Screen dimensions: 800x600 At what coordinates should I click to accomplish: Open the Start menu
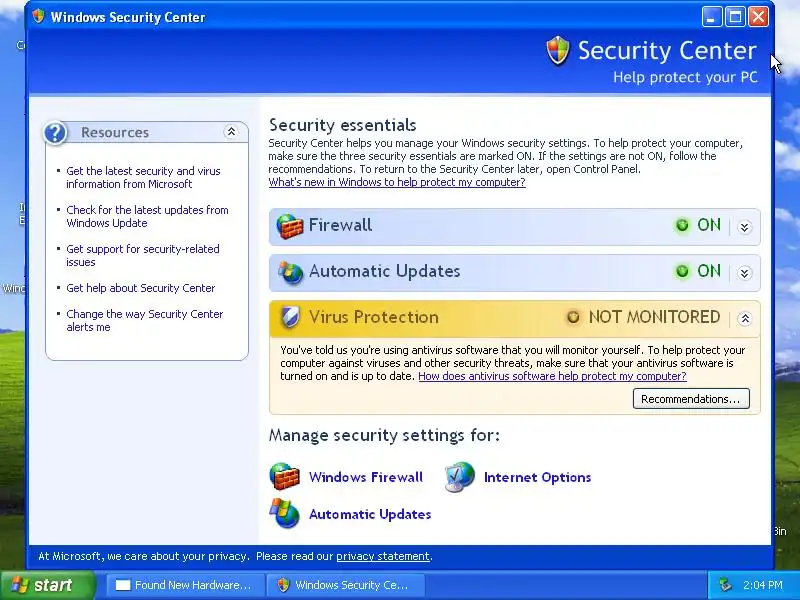[48, 585]
